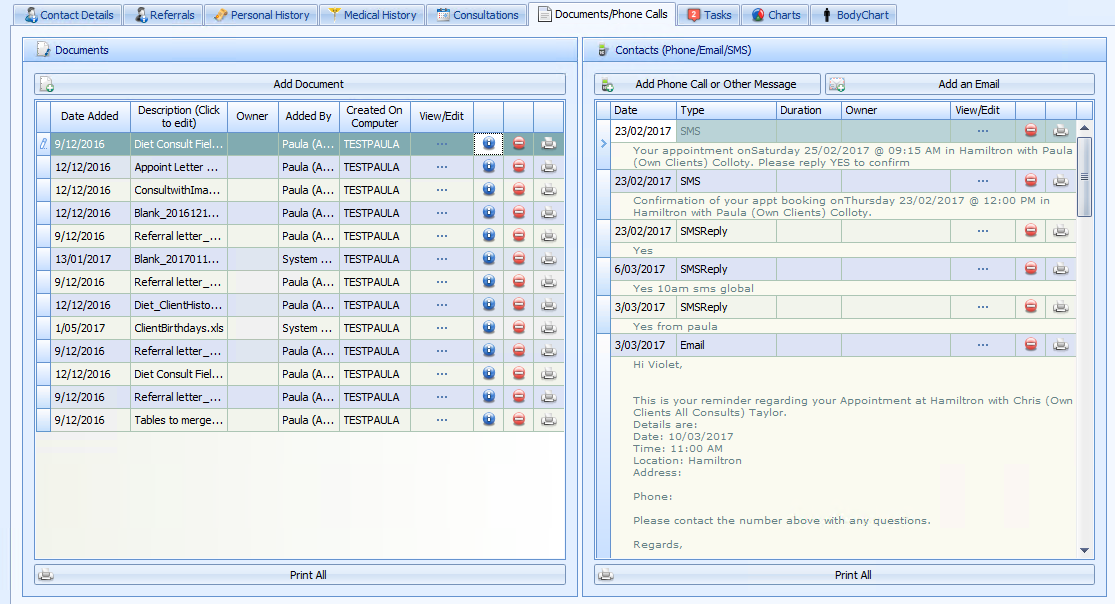The width and height of the screenshot is (1115, 604).
Task: Open info icon for Diet Consult Fiel 9/12/2016 row
Action: coord(489,144)
